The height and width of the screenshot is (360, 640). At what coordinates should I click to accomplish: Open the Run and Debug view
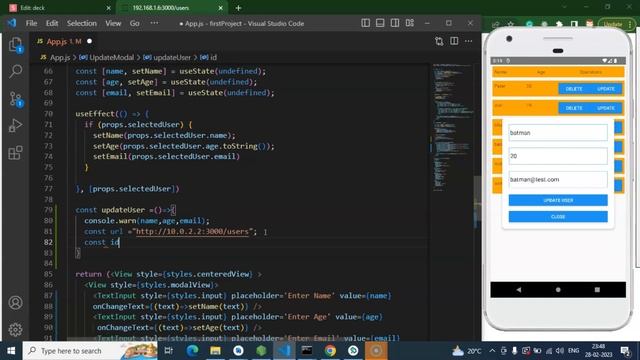click(16, 126)
